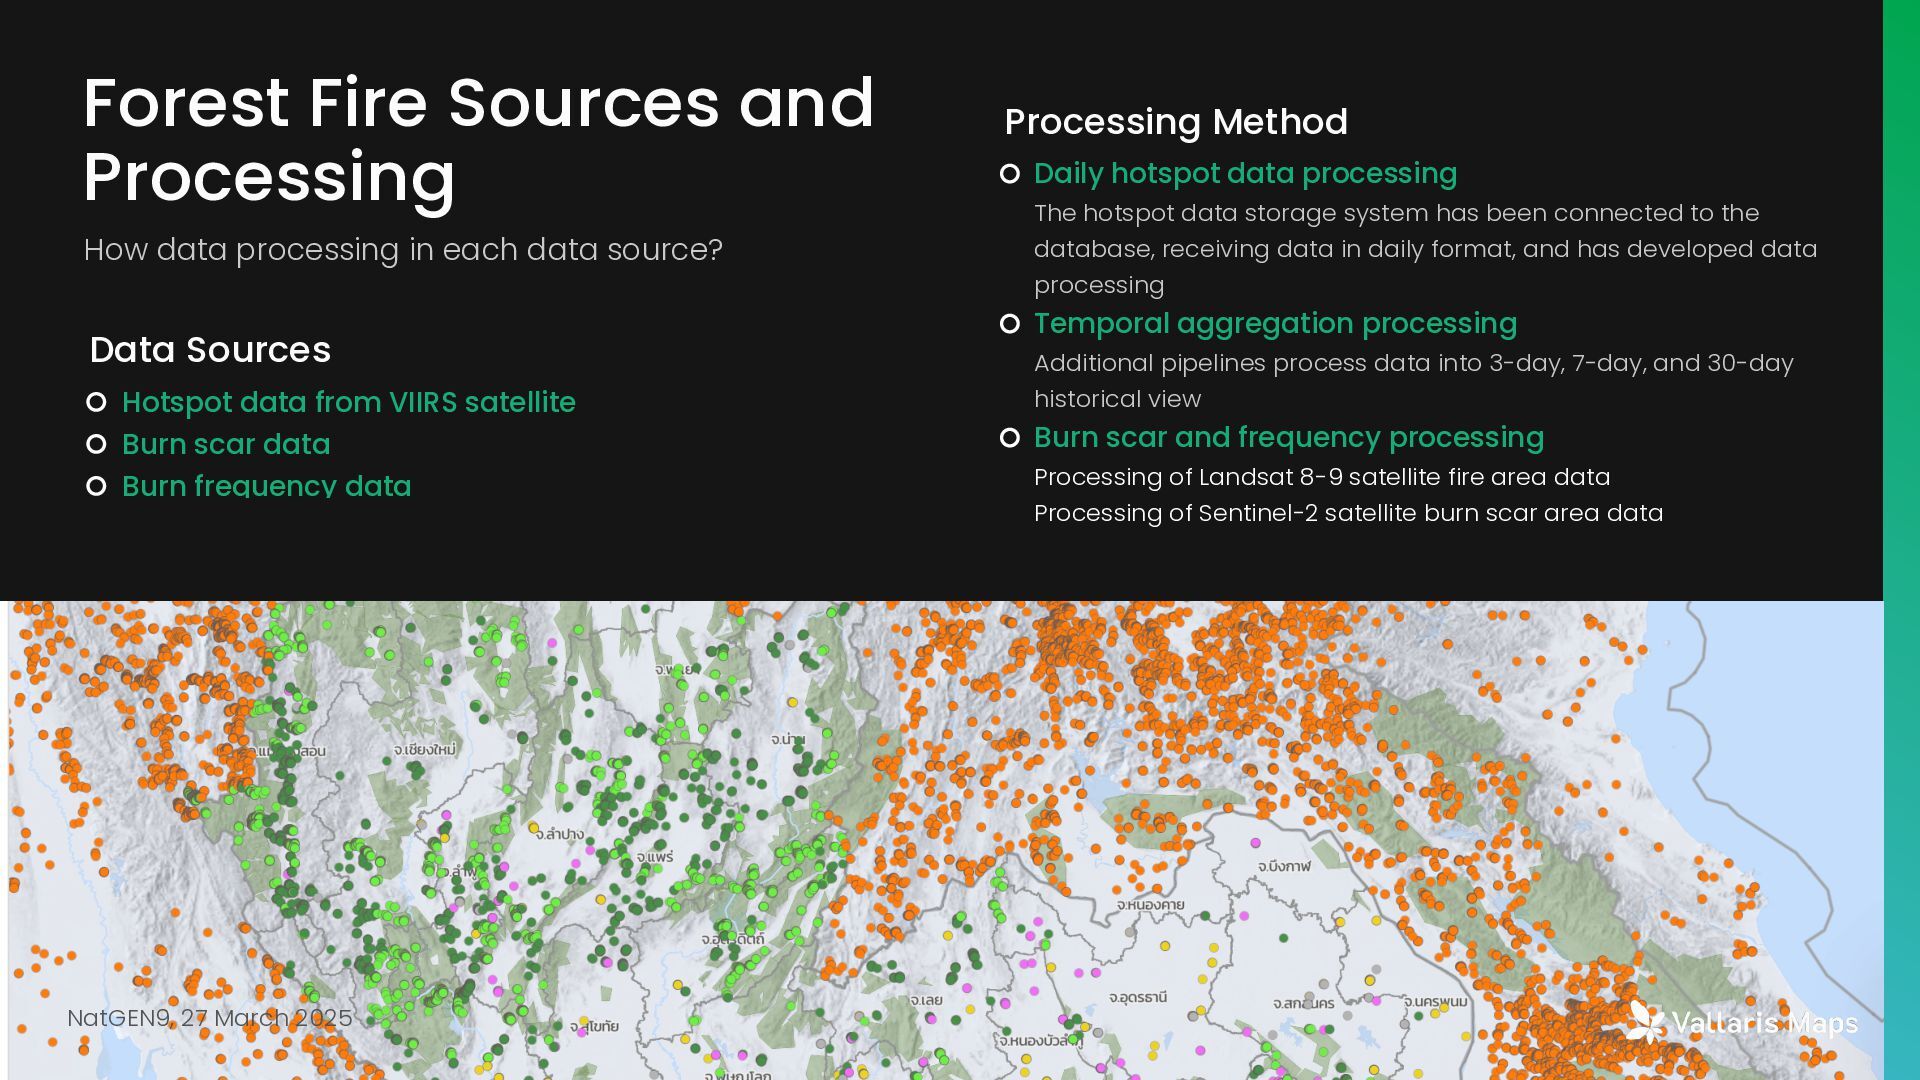
Task: Click the Vallaris Maps brand text
Action: click(1765, 1023)
